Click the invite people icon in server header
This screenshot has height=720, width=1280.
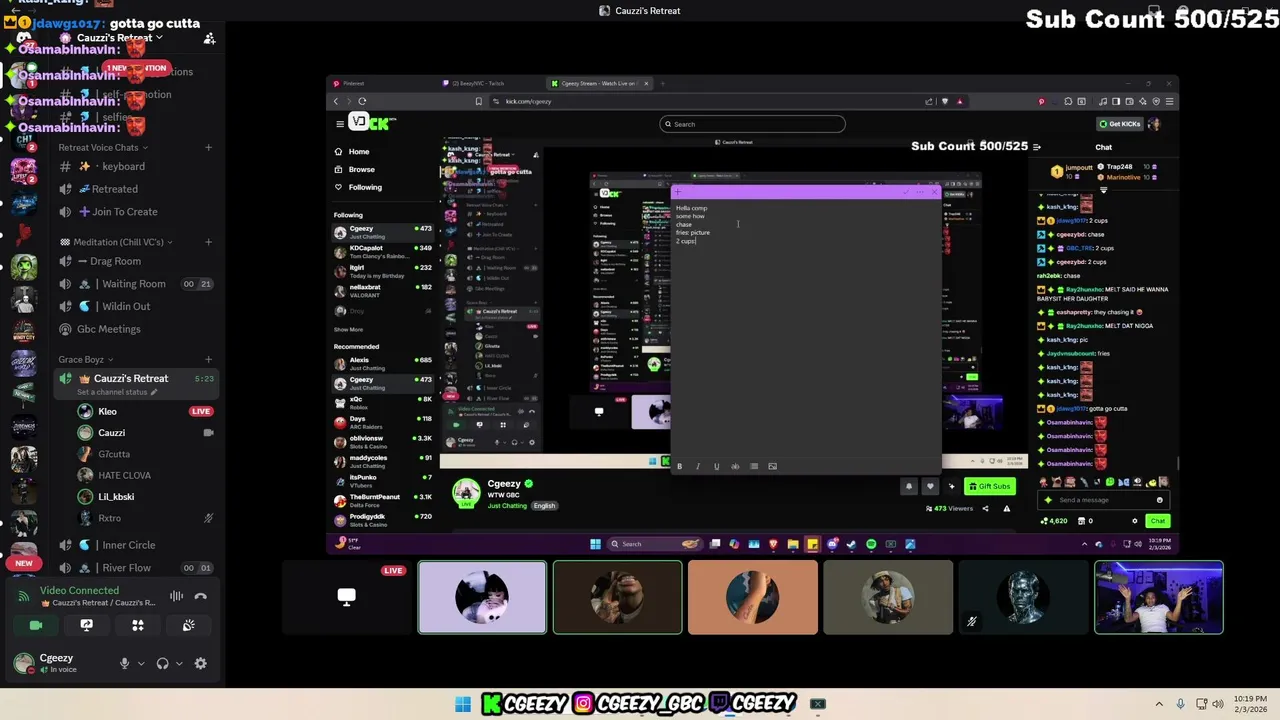[x=209, y=38]
